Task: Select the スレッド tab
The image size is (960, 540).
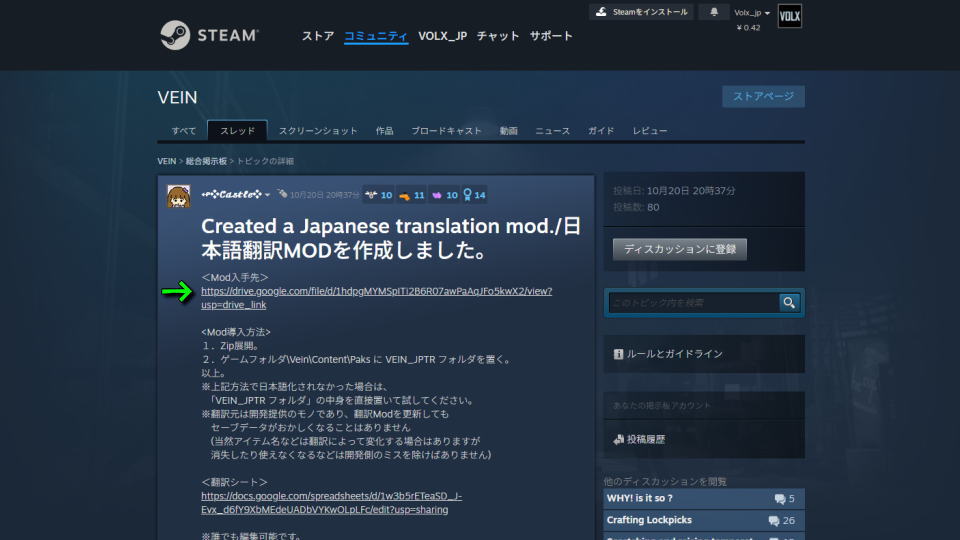Action: click(x=238, y=130)
